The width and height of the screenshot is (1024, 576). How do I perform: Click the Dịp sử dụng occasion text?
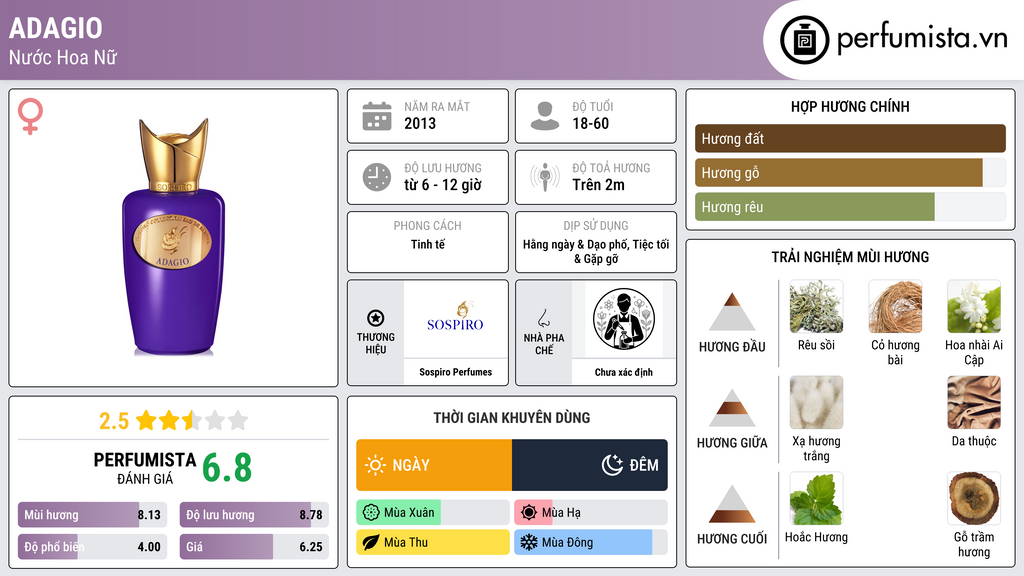(596, 251)
